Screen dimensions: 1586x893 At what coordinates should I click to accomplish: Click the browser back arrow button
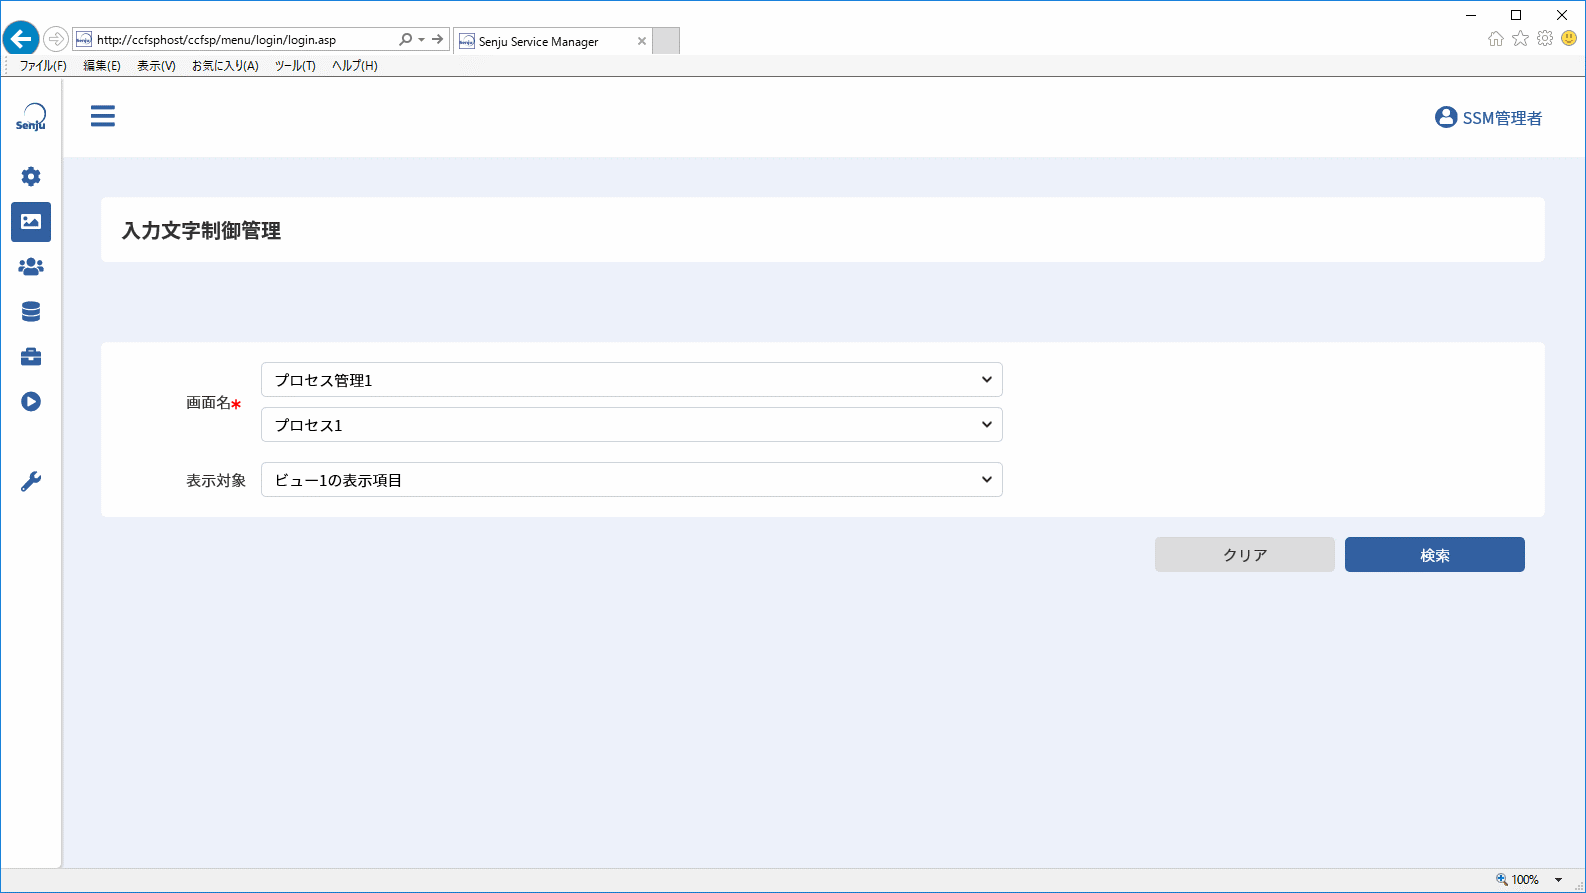(20, 39)
